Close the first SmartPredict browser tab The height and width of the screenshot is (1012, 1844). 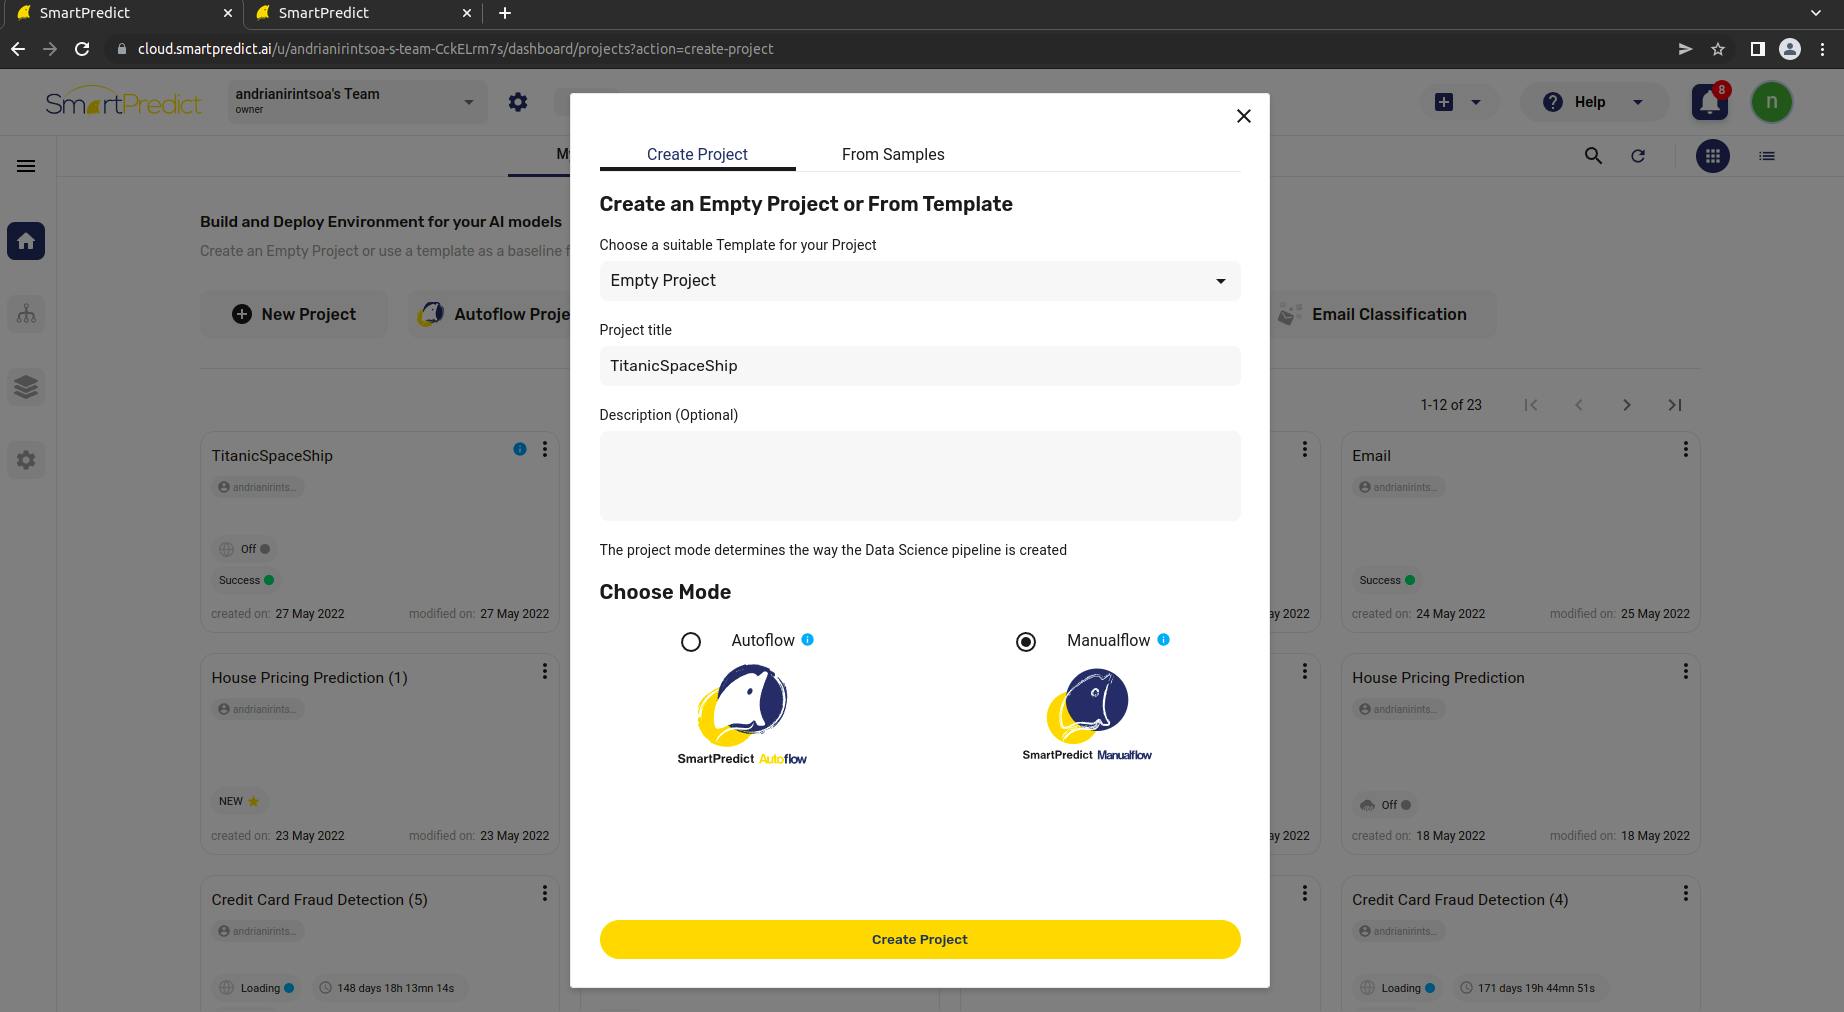228,13
